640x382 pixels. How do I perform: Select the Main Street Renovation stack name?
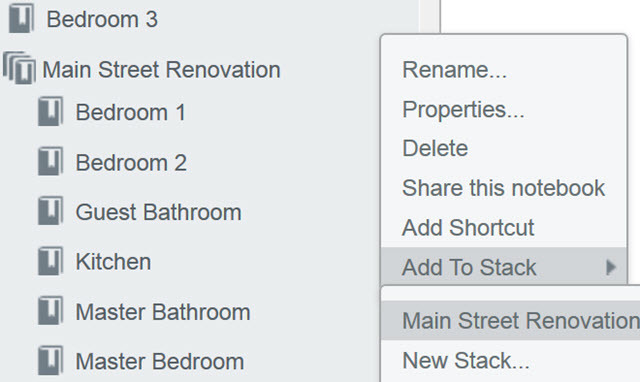[161, 69]
